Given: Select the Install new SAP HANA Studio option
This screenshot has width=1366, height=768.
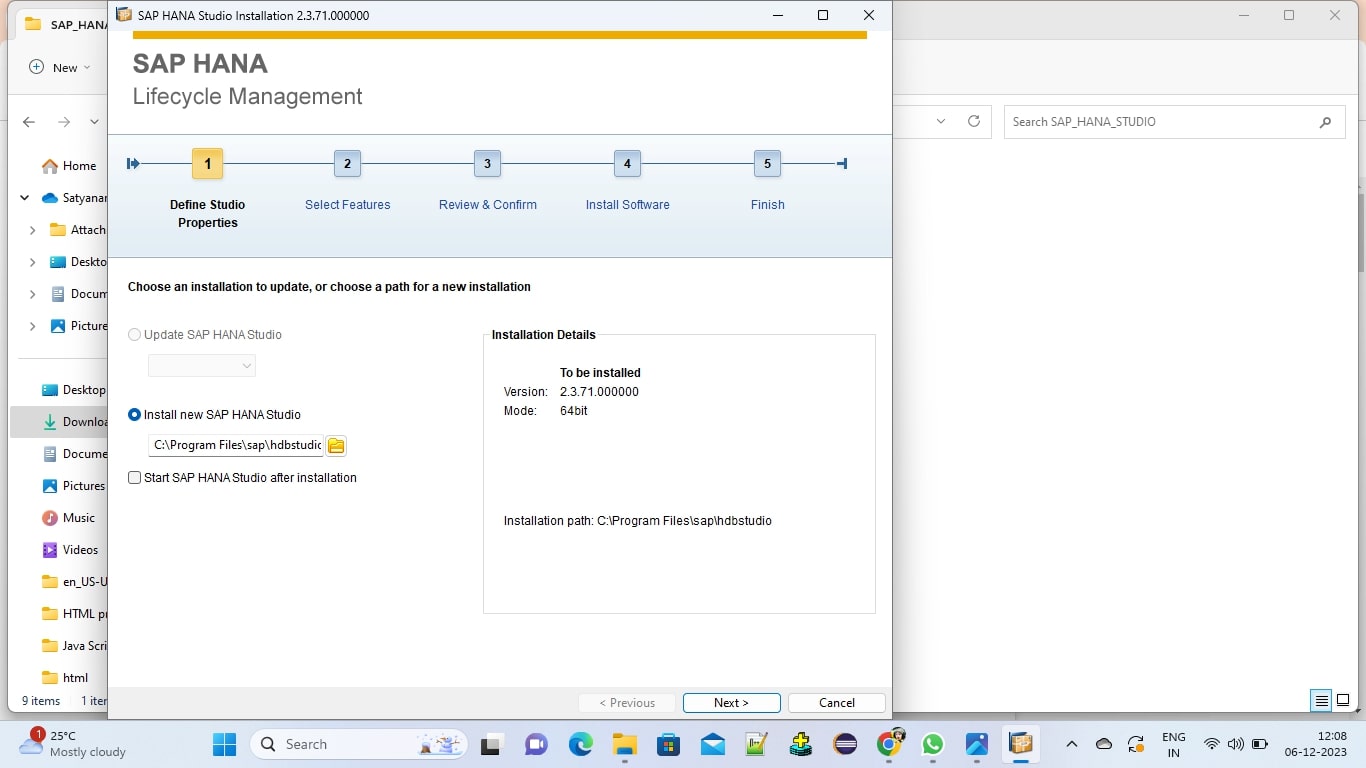Looking at the screenshot, I should pos(134,414).
